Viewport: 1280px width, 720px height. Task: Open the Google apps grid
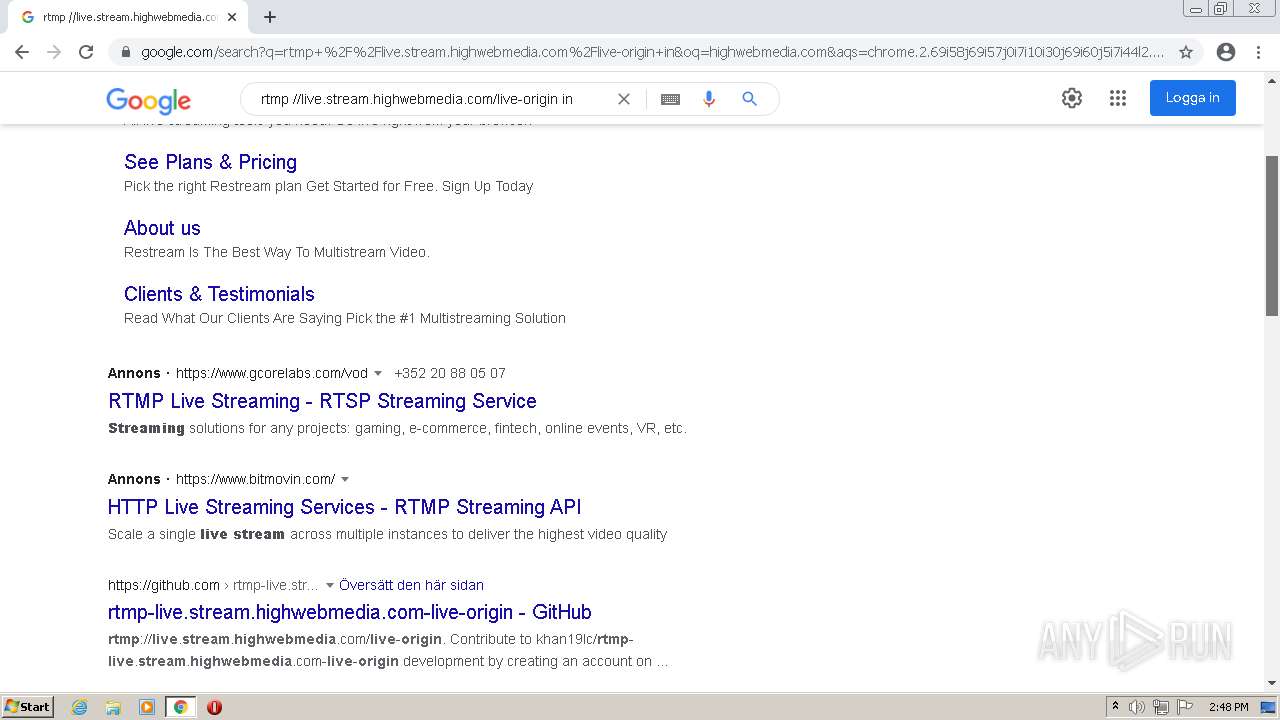pyautogui.click(x=1118, y=98)
